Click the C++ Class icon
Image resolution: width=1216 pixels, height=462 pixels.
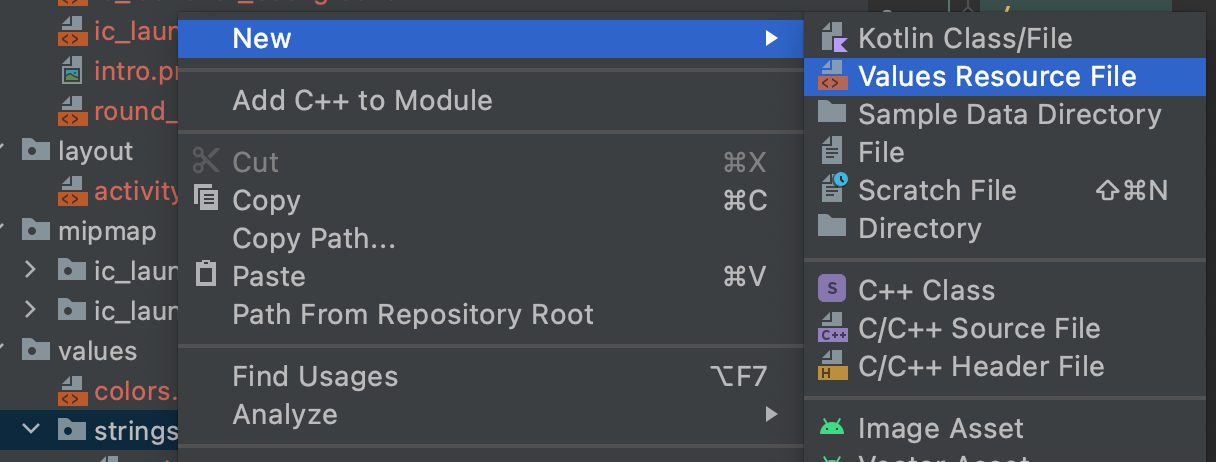tap(832, 290)
